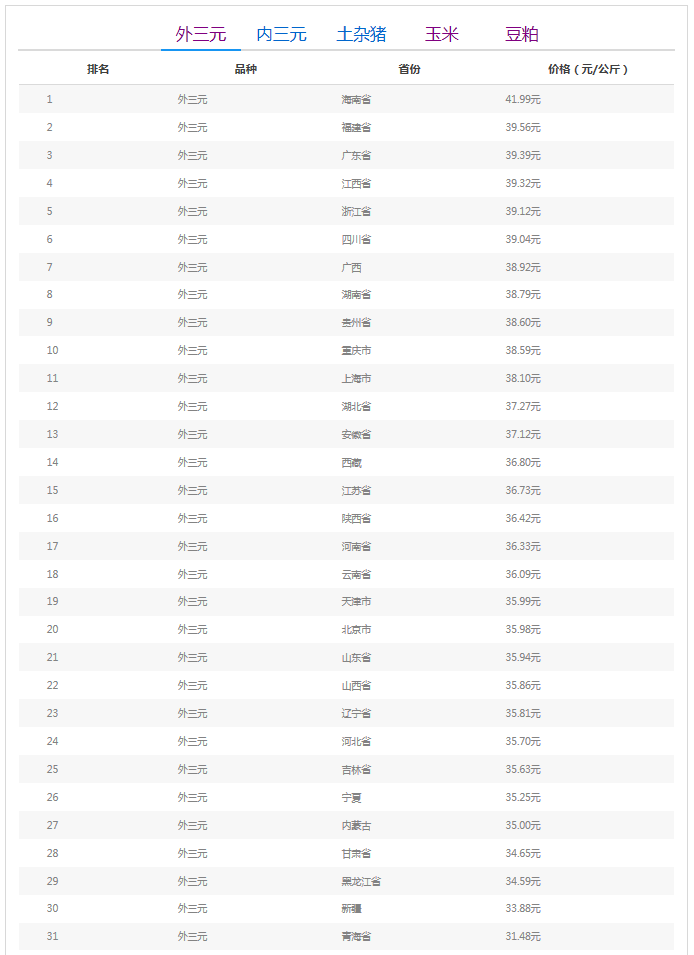Open the 土杂猪 tab
The width and height of the screenshot is (694, 955).
[361, 34]
